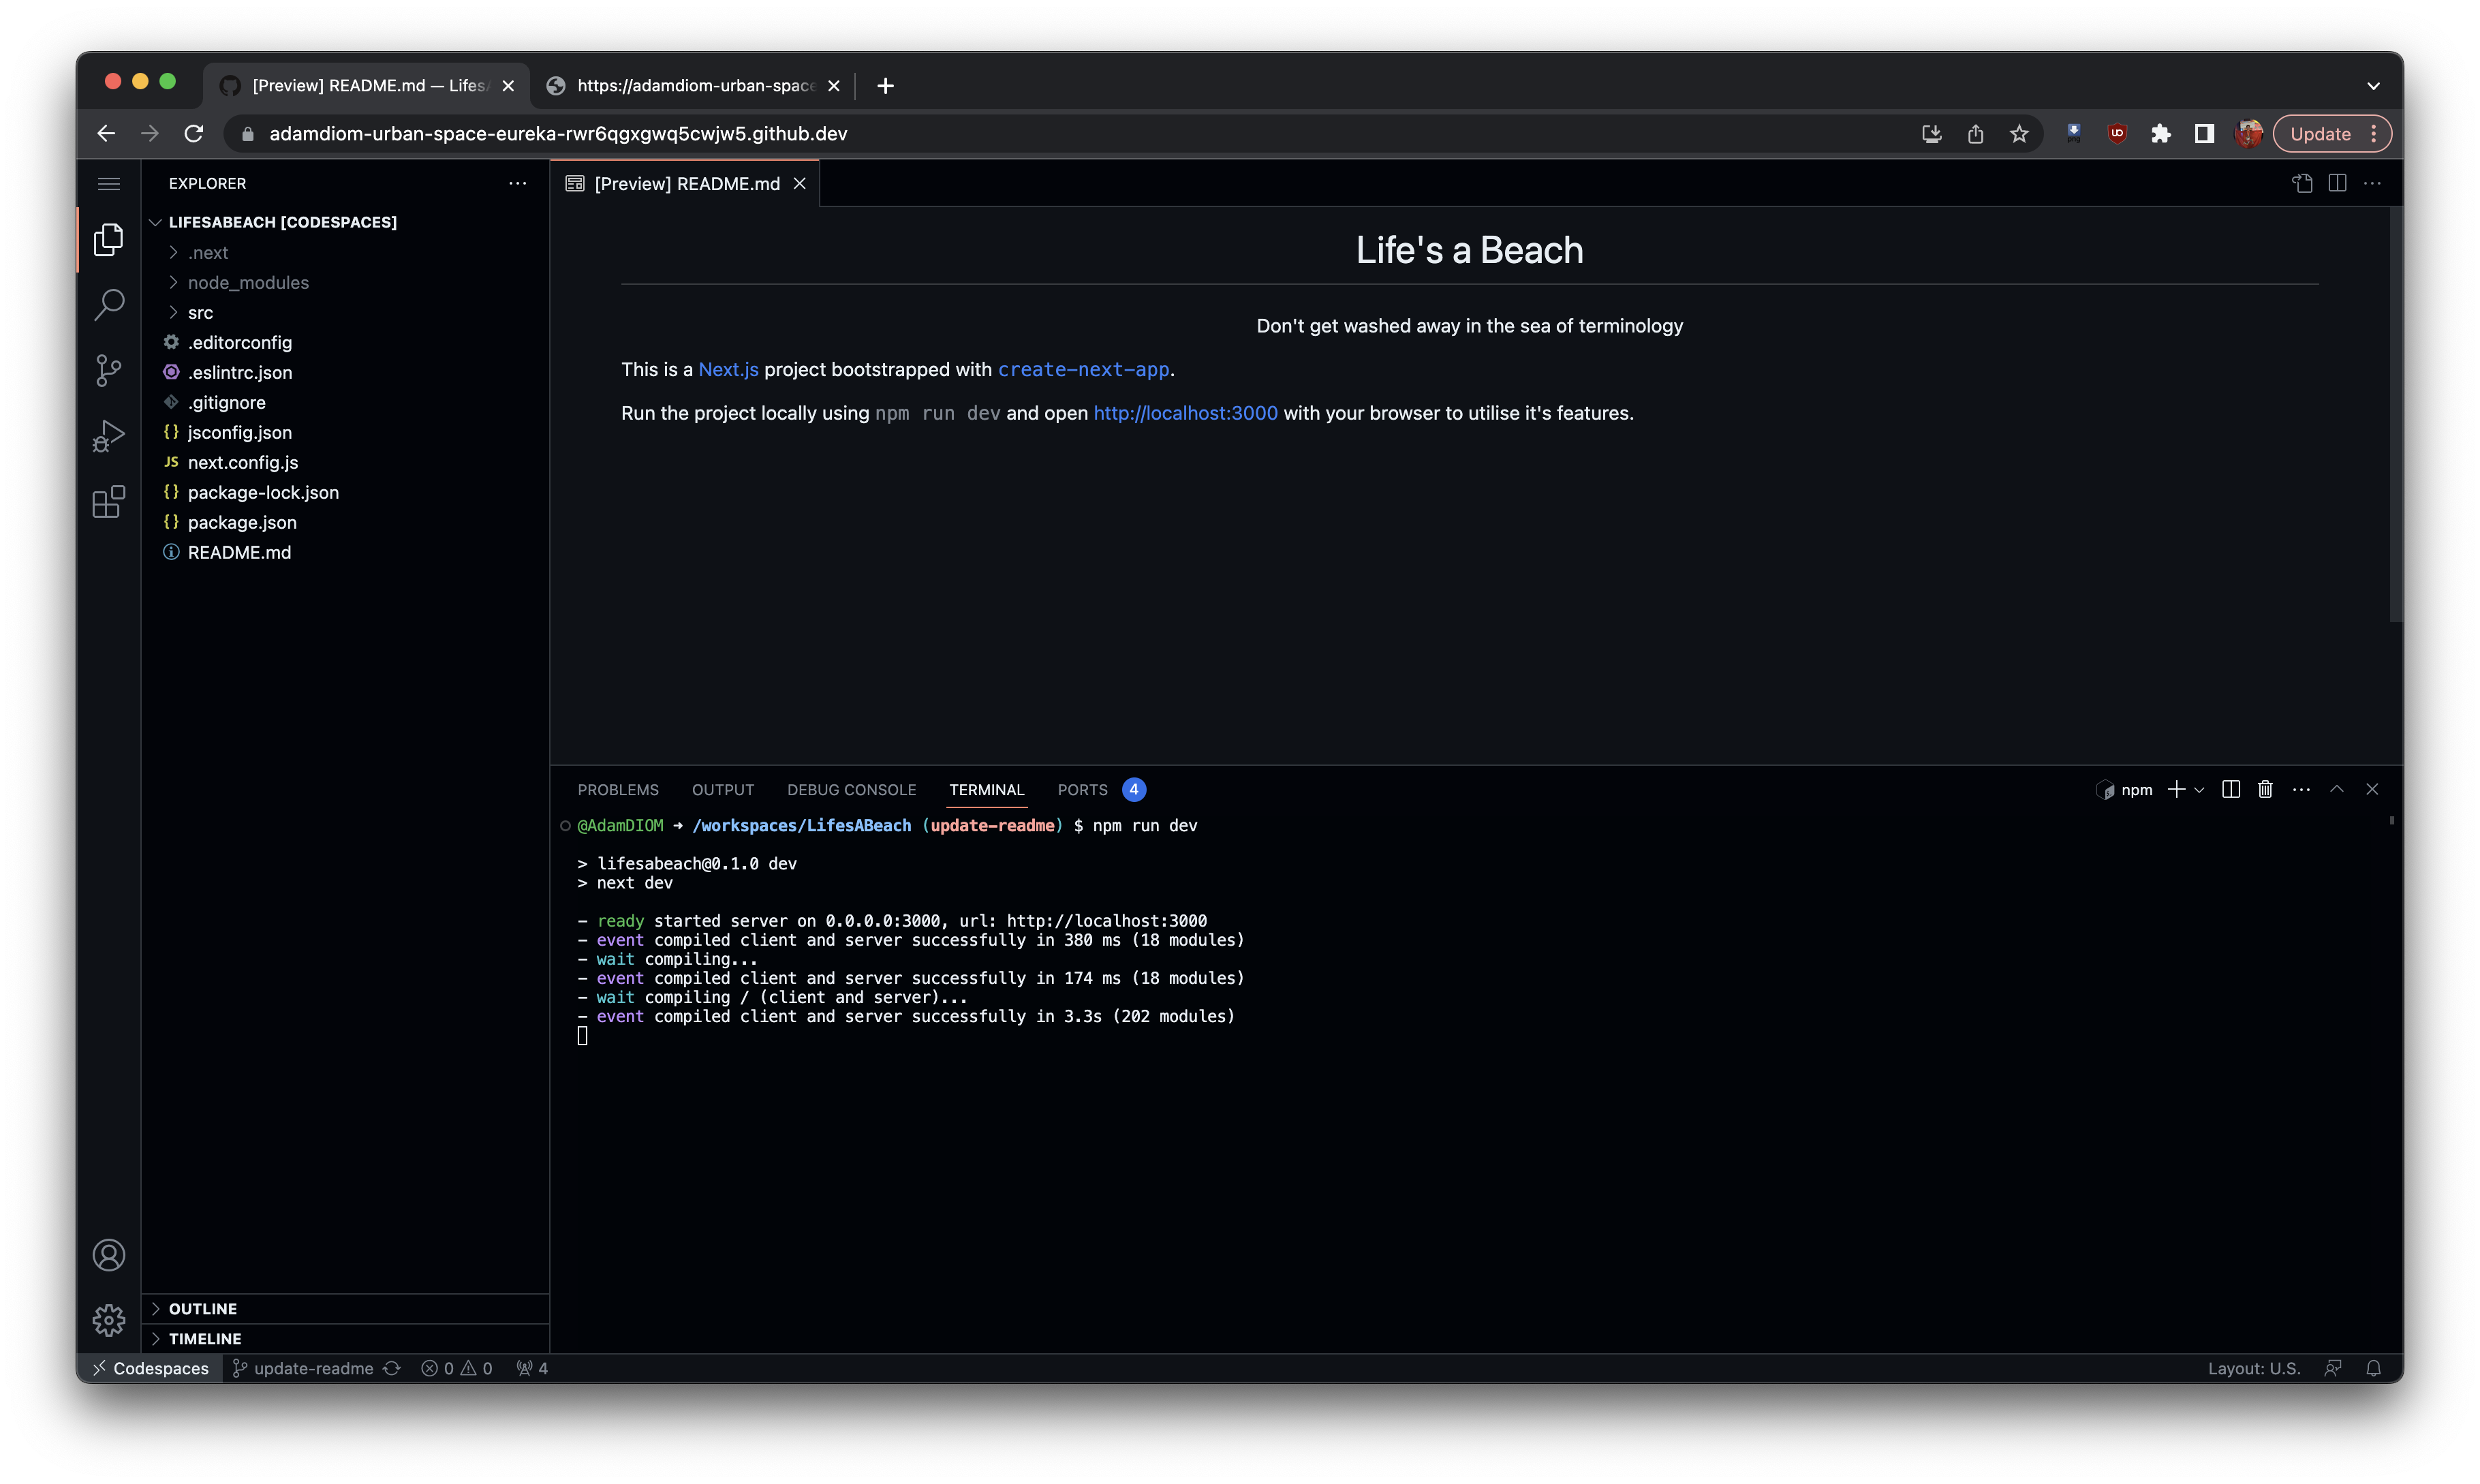
Task: Maximize the terminal panel size
Action: tap(2337, 790)
